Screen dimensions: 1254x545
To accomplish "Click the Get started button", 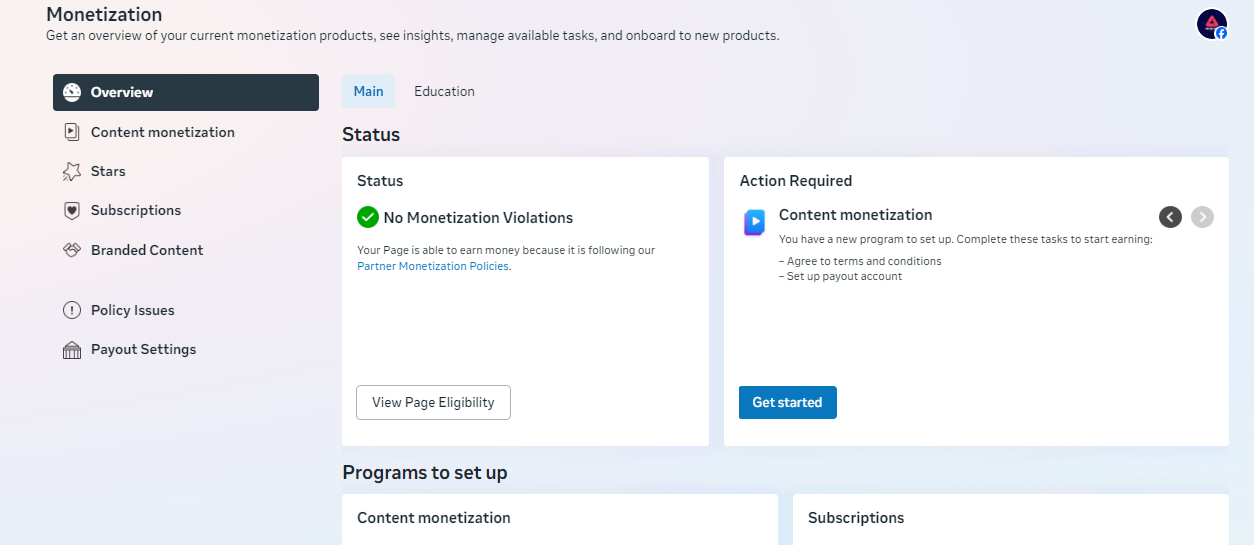I will (788, 402).
